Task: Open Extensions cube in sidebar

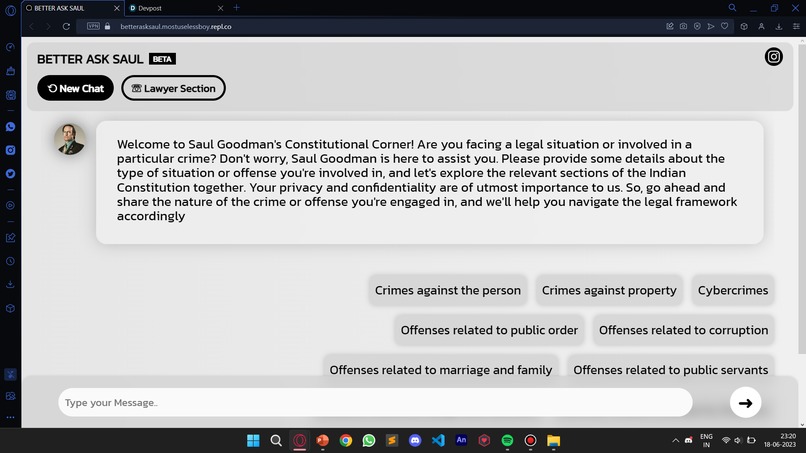Action: click(10, 309)
